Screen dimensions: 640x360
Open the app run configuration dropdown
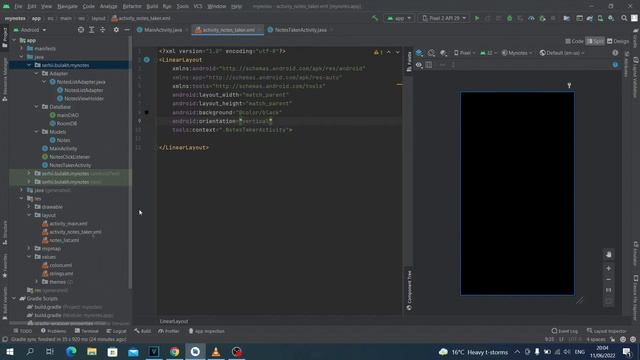[x=399, y=18]
